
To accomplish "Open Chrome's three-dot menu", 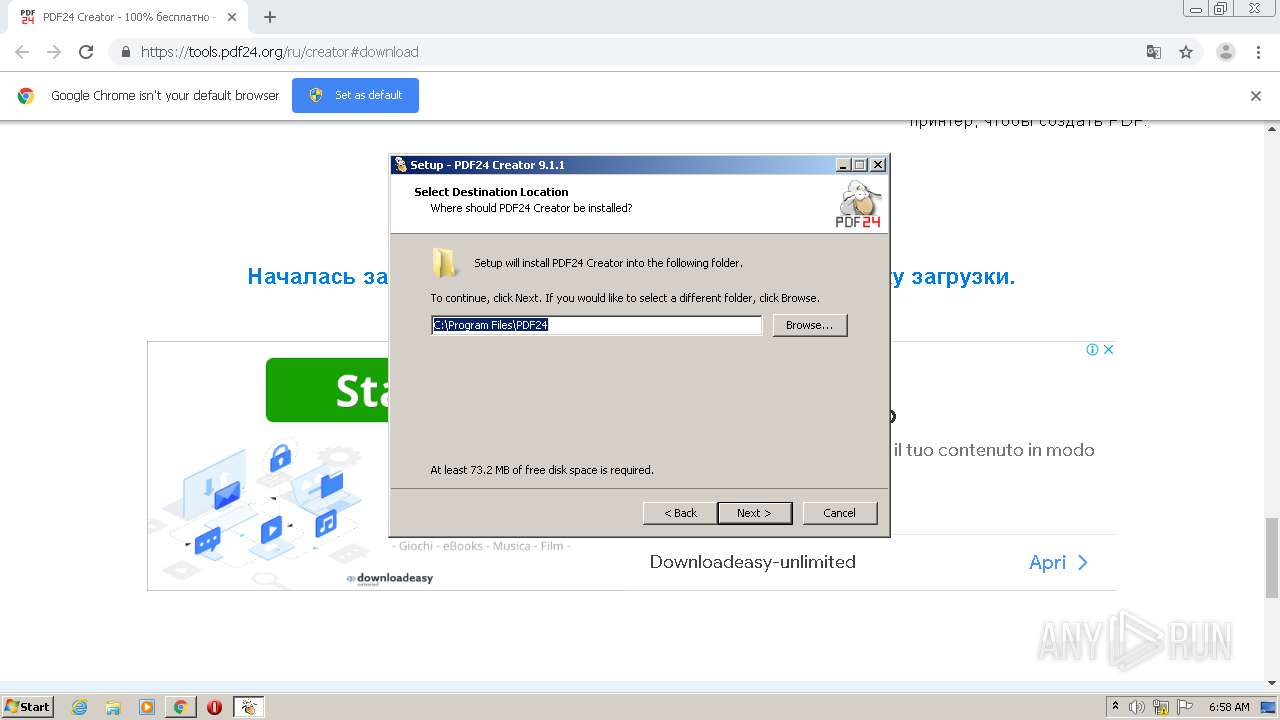I will click(1258, 52).
